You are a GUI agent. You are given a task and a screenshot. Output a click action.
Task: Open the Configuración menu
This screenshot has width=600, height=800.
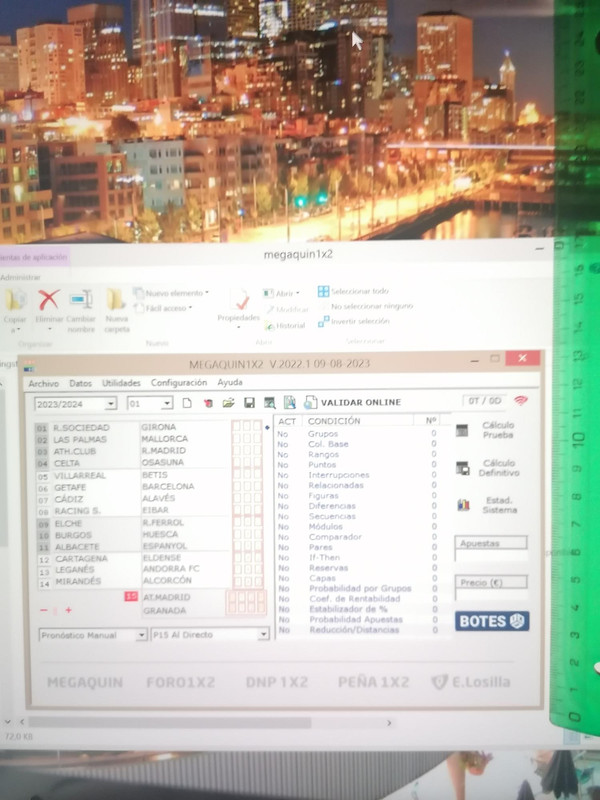click(x=179, y=383)
